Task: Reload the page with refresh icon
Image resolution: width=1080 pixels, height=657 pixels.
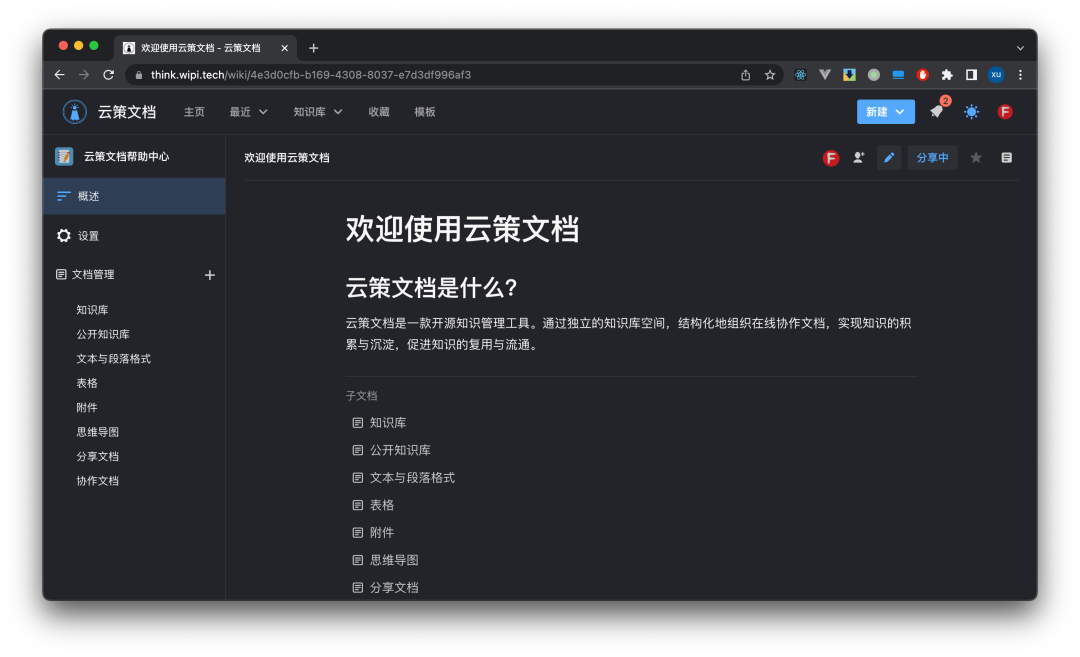Action: pyautogui.click(x=108, y=74)
